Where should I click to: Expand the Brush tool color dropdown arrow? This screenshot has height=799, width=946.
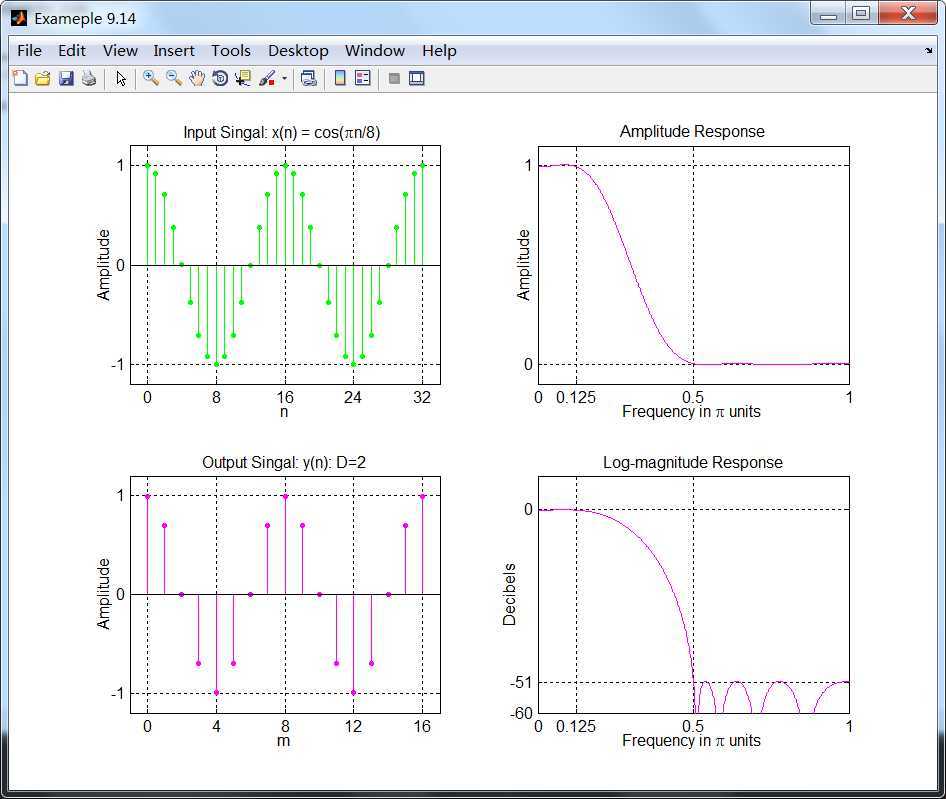284,78
